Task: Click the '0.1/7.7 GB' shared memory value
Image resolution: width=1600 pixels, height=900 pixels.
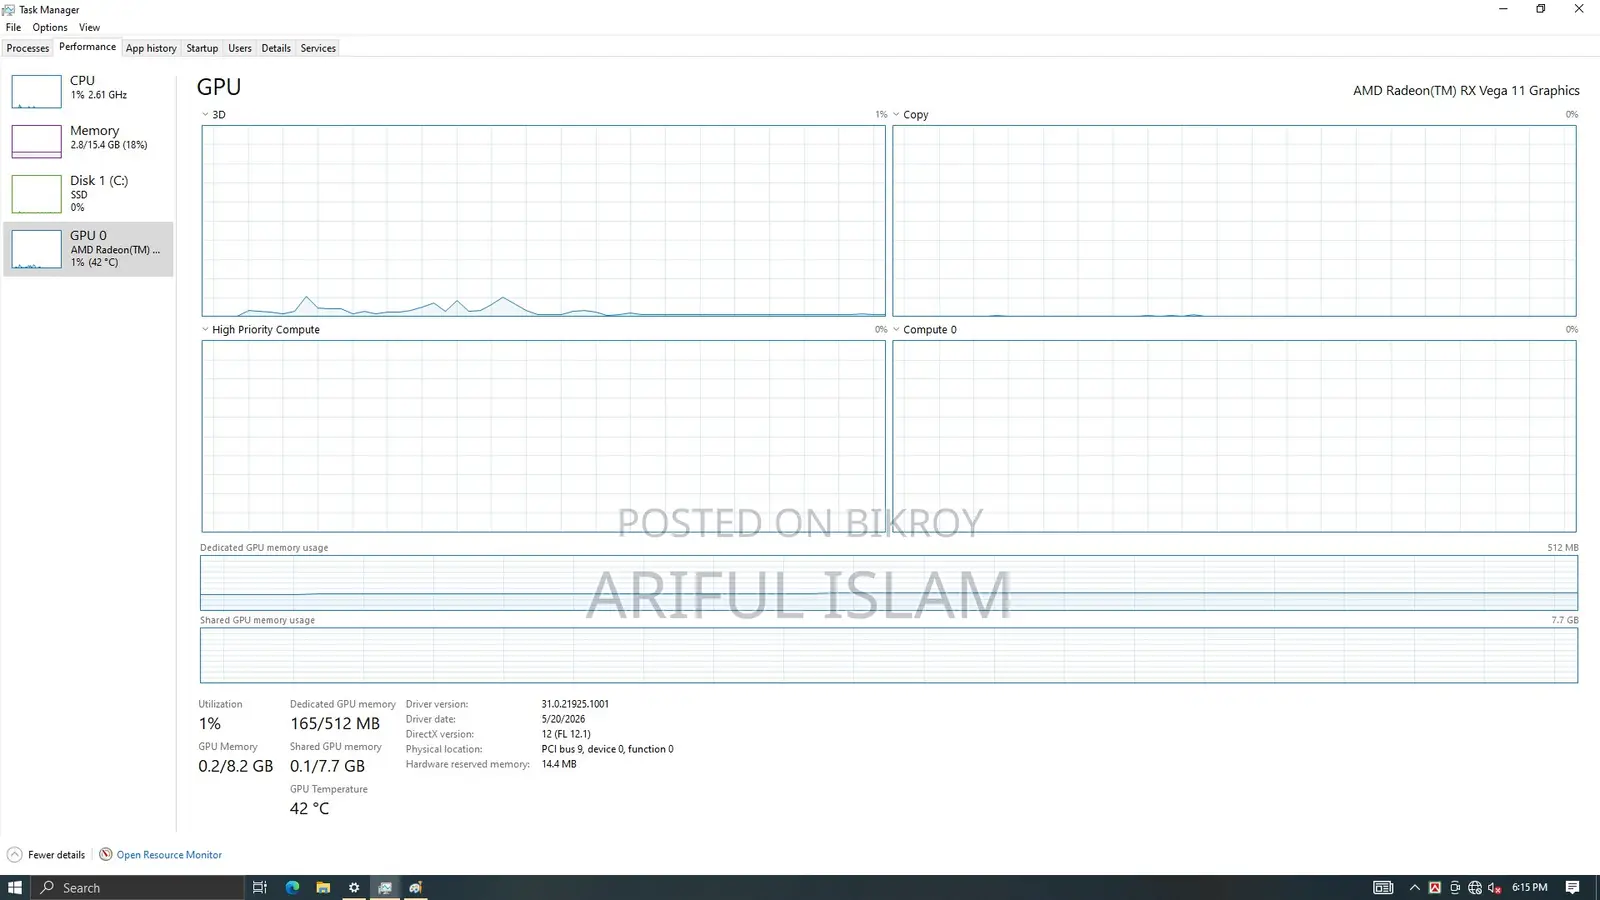Action: tap(327, 766)
